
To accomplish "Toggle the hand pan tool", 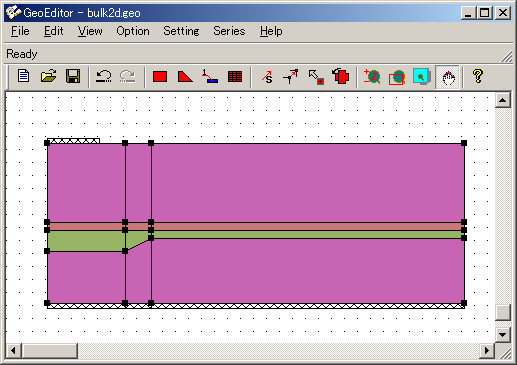I will (448, 77).
